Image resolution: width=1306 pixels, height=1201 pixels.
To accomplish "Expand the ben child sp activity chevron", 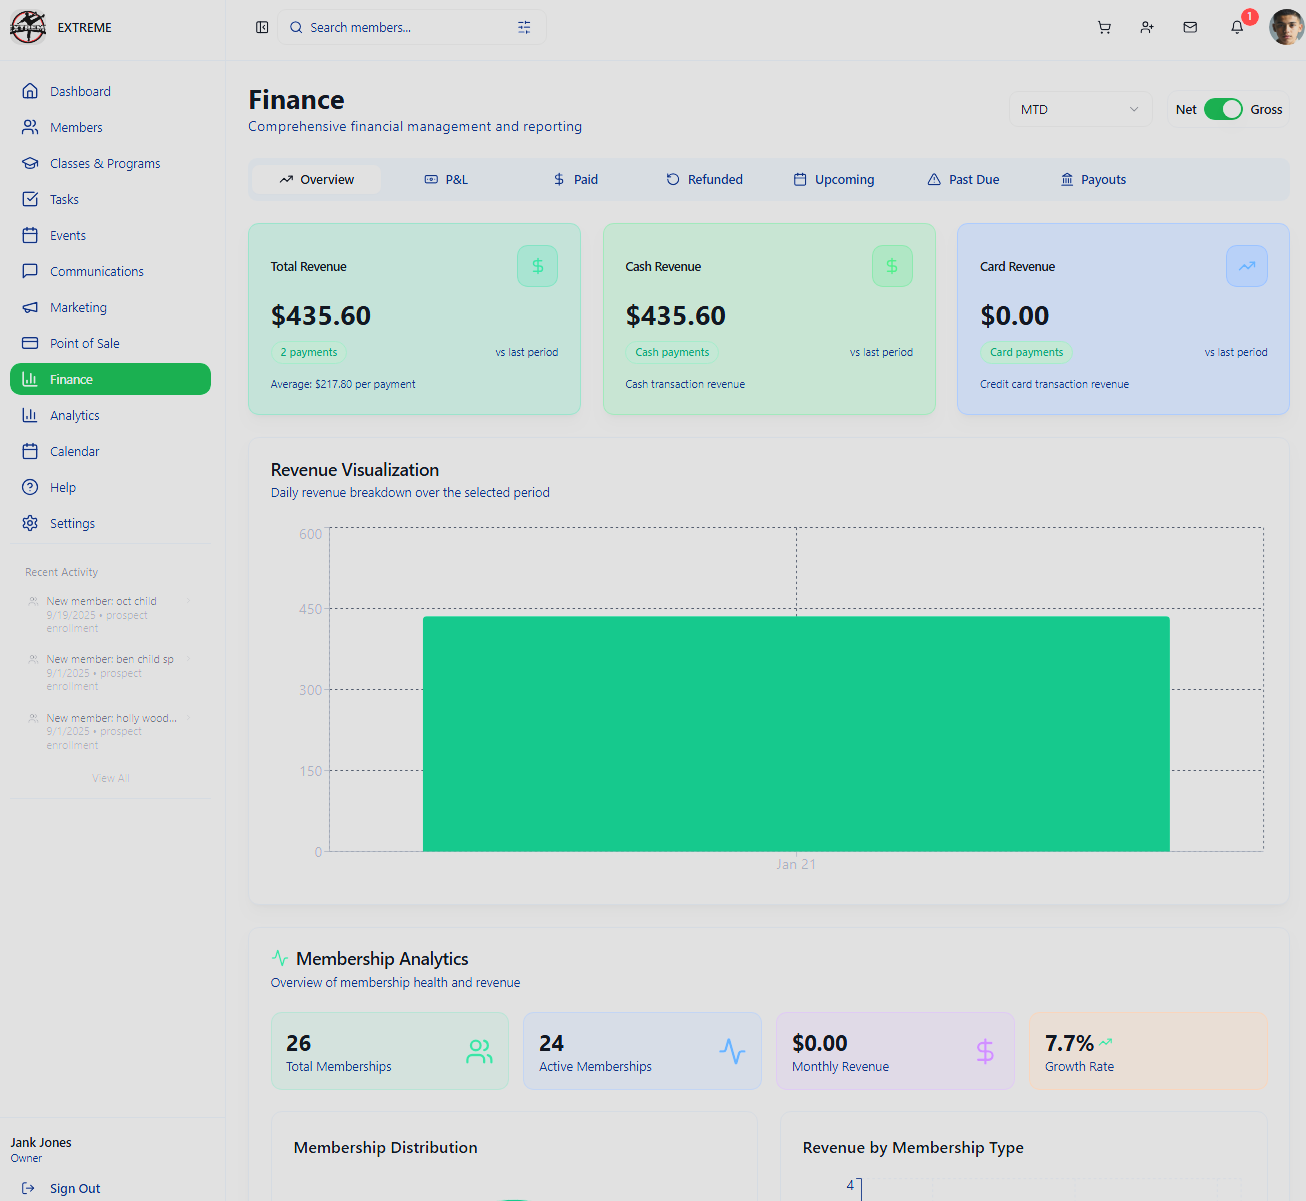I will [188, 659].
